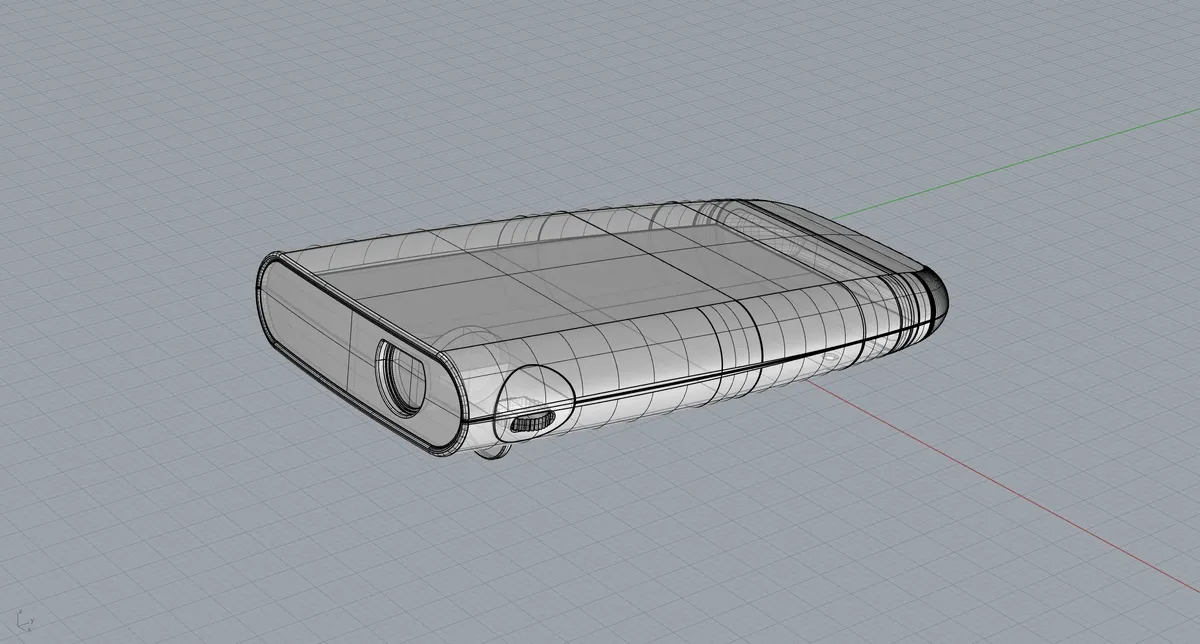This screenshot has width=1200, height=644.
Task: Select the projector lens on the model
Action: click(x=403, y=379)
